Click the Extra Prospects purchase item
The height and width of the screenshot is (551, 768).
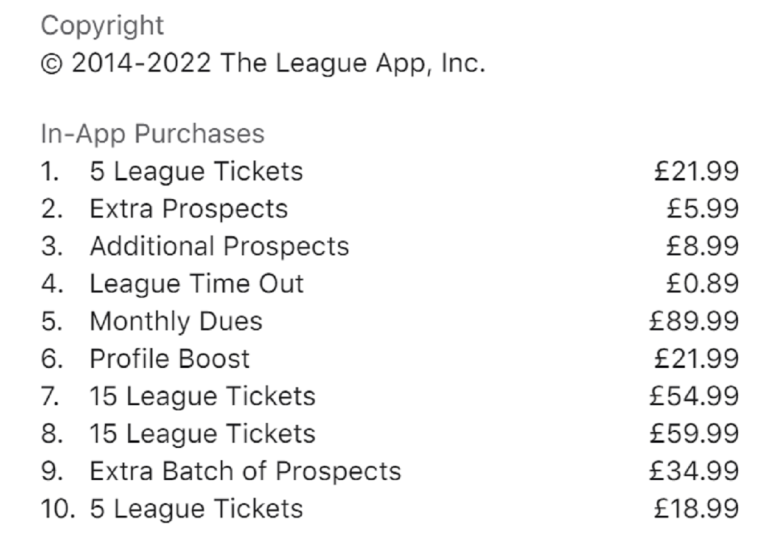(188, 209)
